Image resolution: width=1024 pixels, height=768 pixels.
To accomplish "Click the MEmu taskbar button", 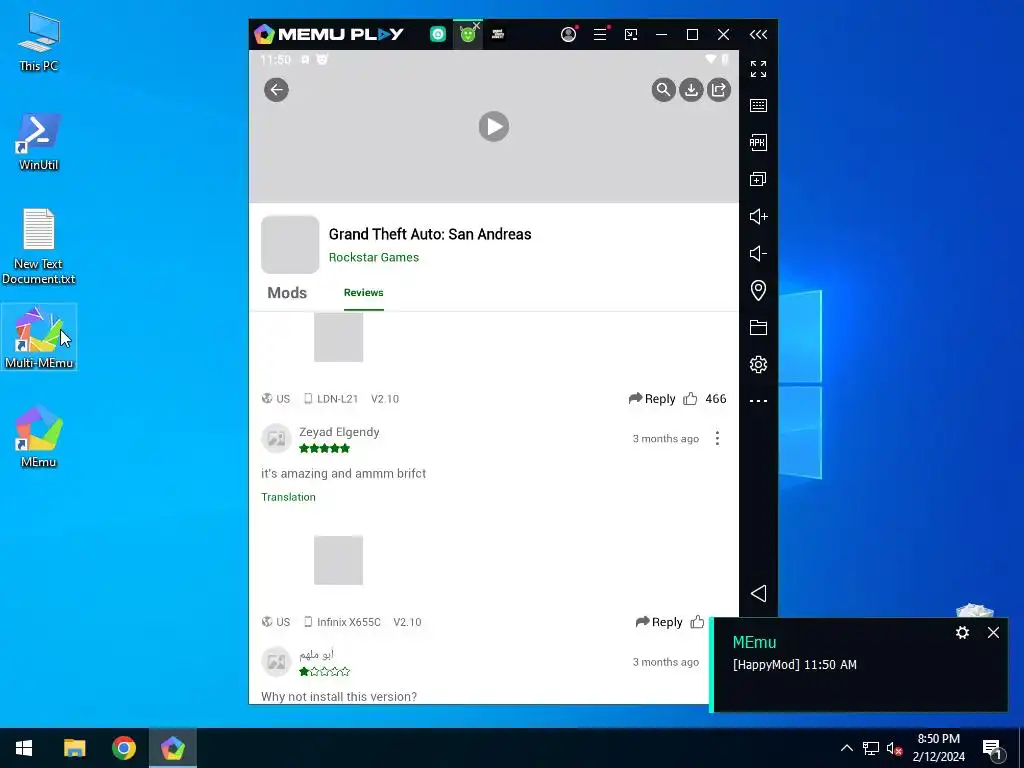I will pyautogui.click(x=173, y=748).
